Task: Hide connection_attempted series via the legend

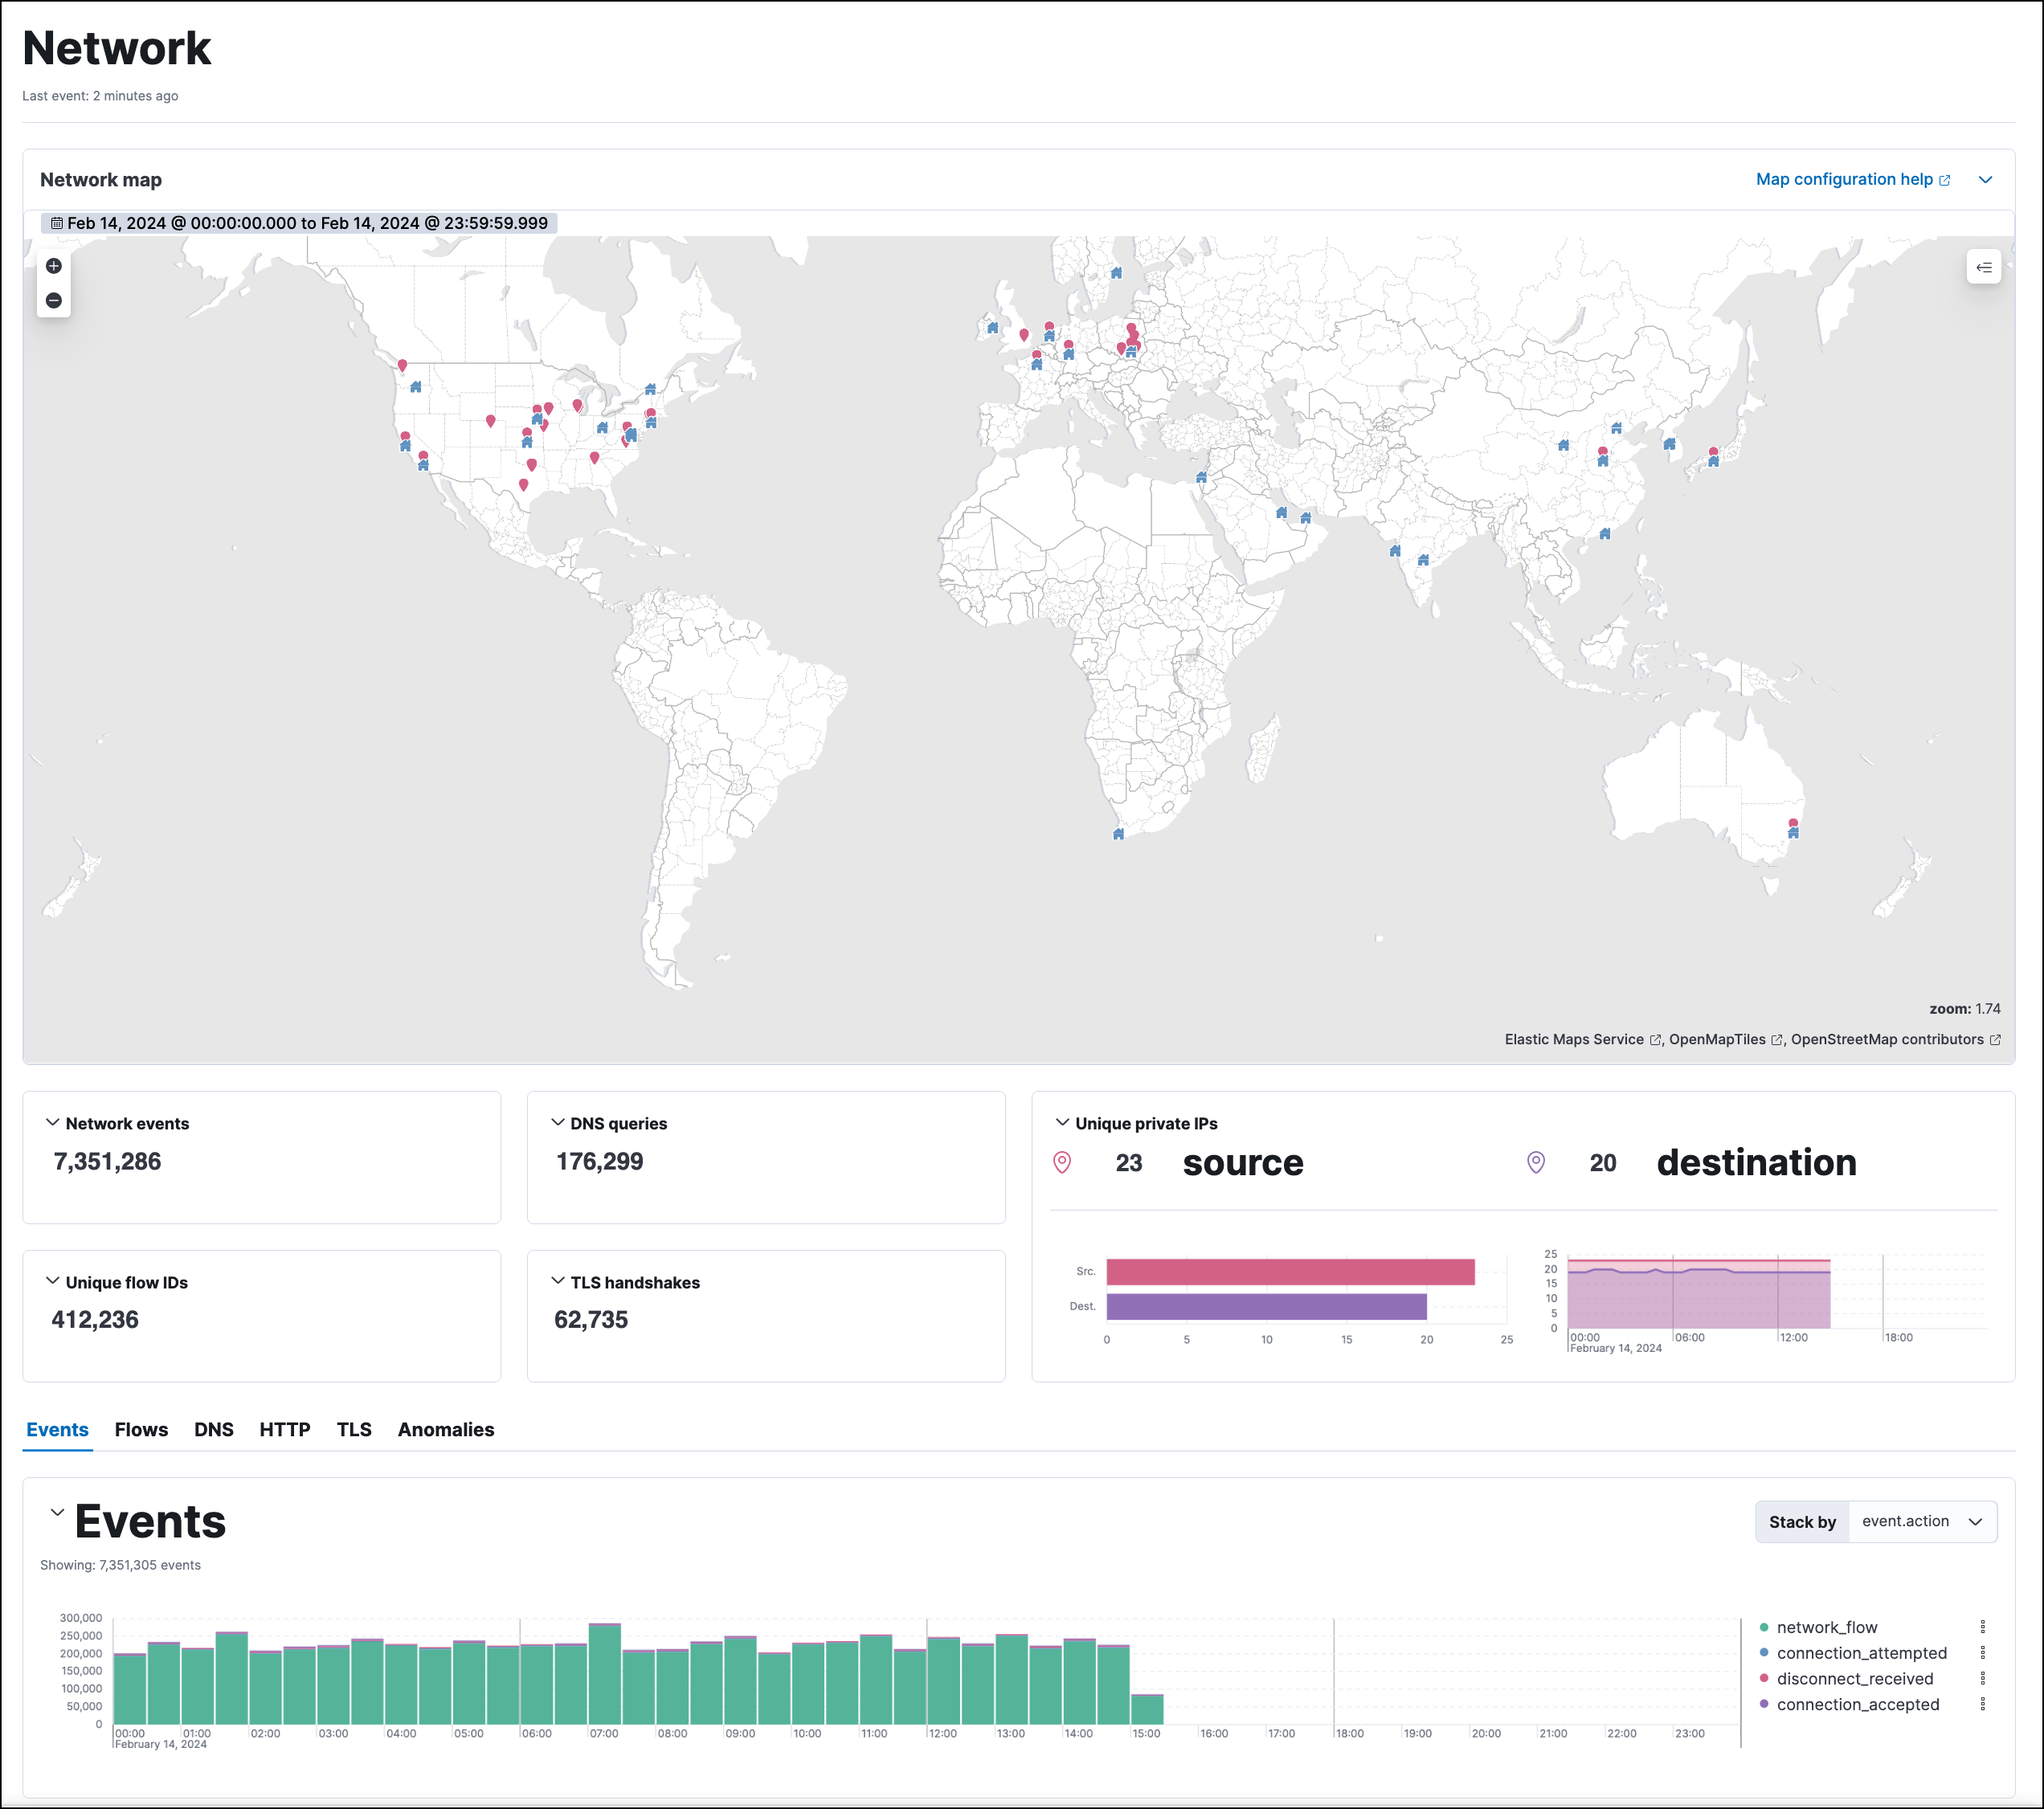Action: 1862,1654
